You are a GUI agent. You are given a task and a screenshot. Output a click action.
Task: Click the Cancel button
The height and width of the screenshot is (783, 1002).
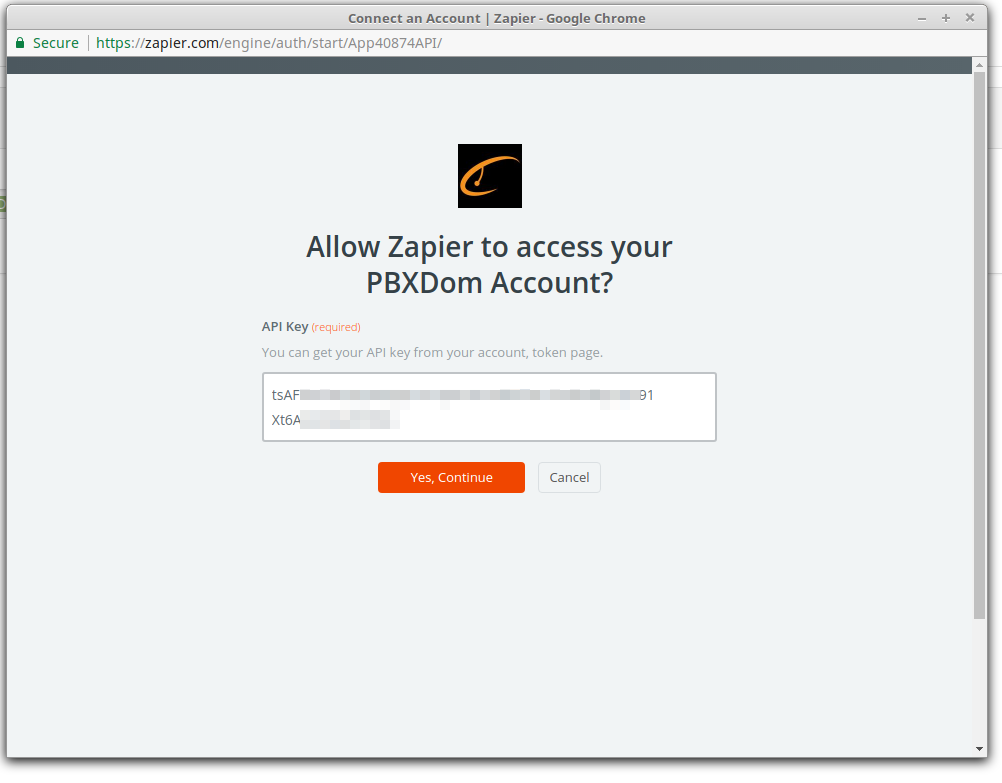point(568,477)
